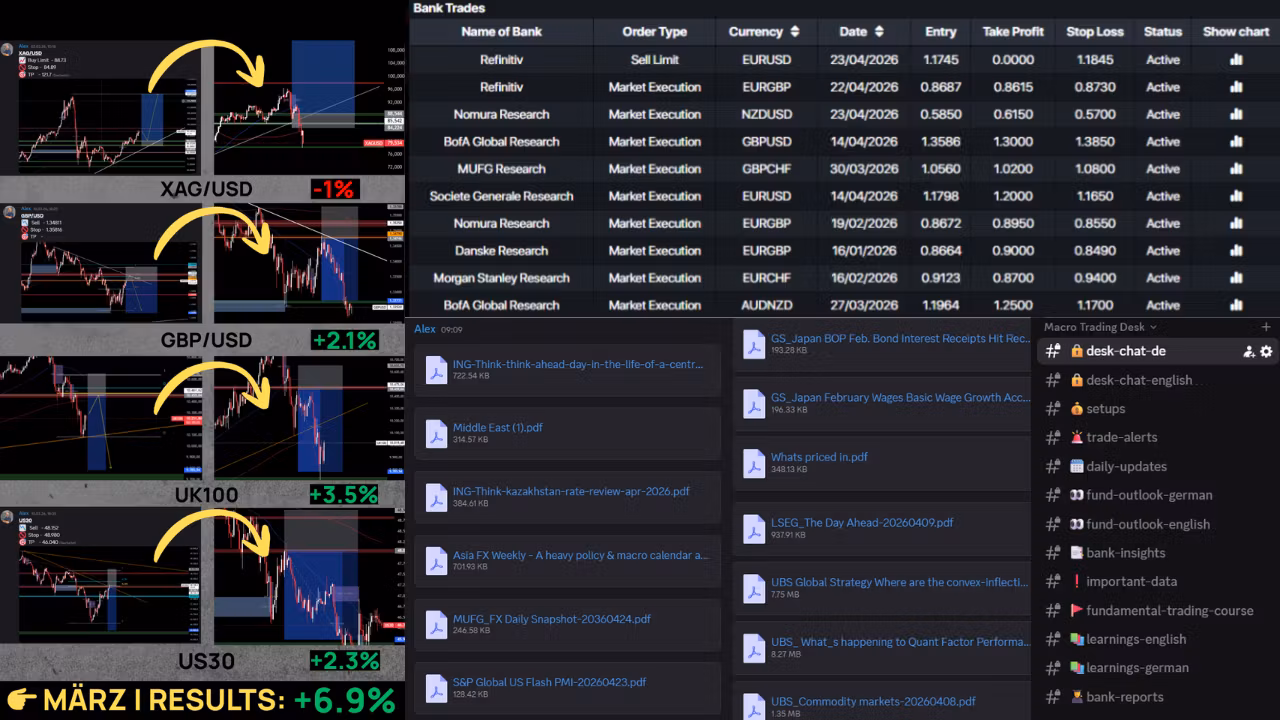Screen dimensions: 1280x720
Task: Sort the table by Currency column arrows
Action: point(795,32)
